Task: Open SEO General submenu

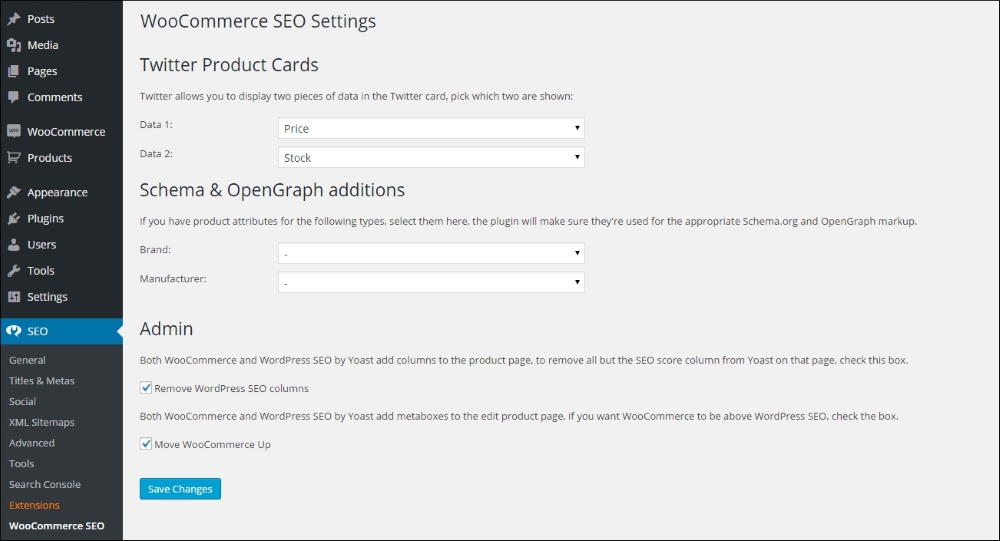Action: (x=27, y=360)
